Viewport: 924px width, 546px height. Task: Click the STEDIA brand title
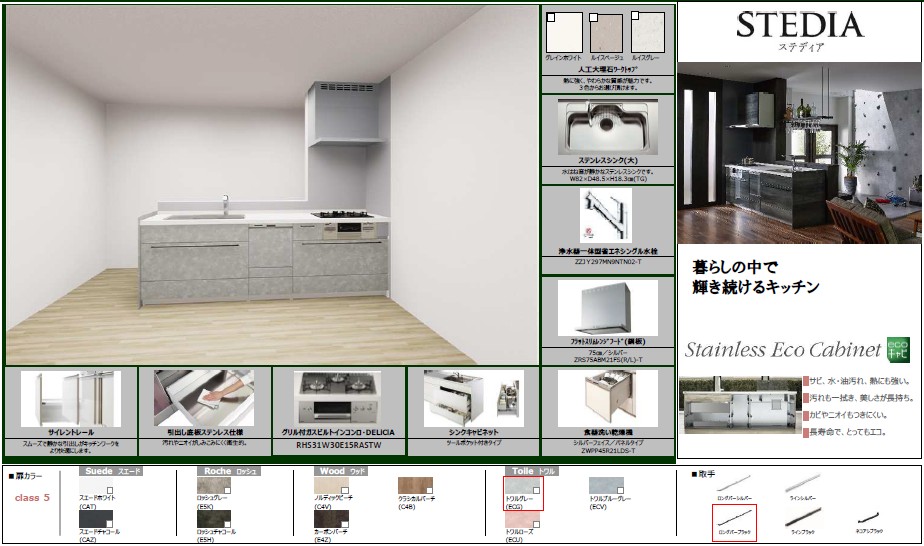pos(799,25)
